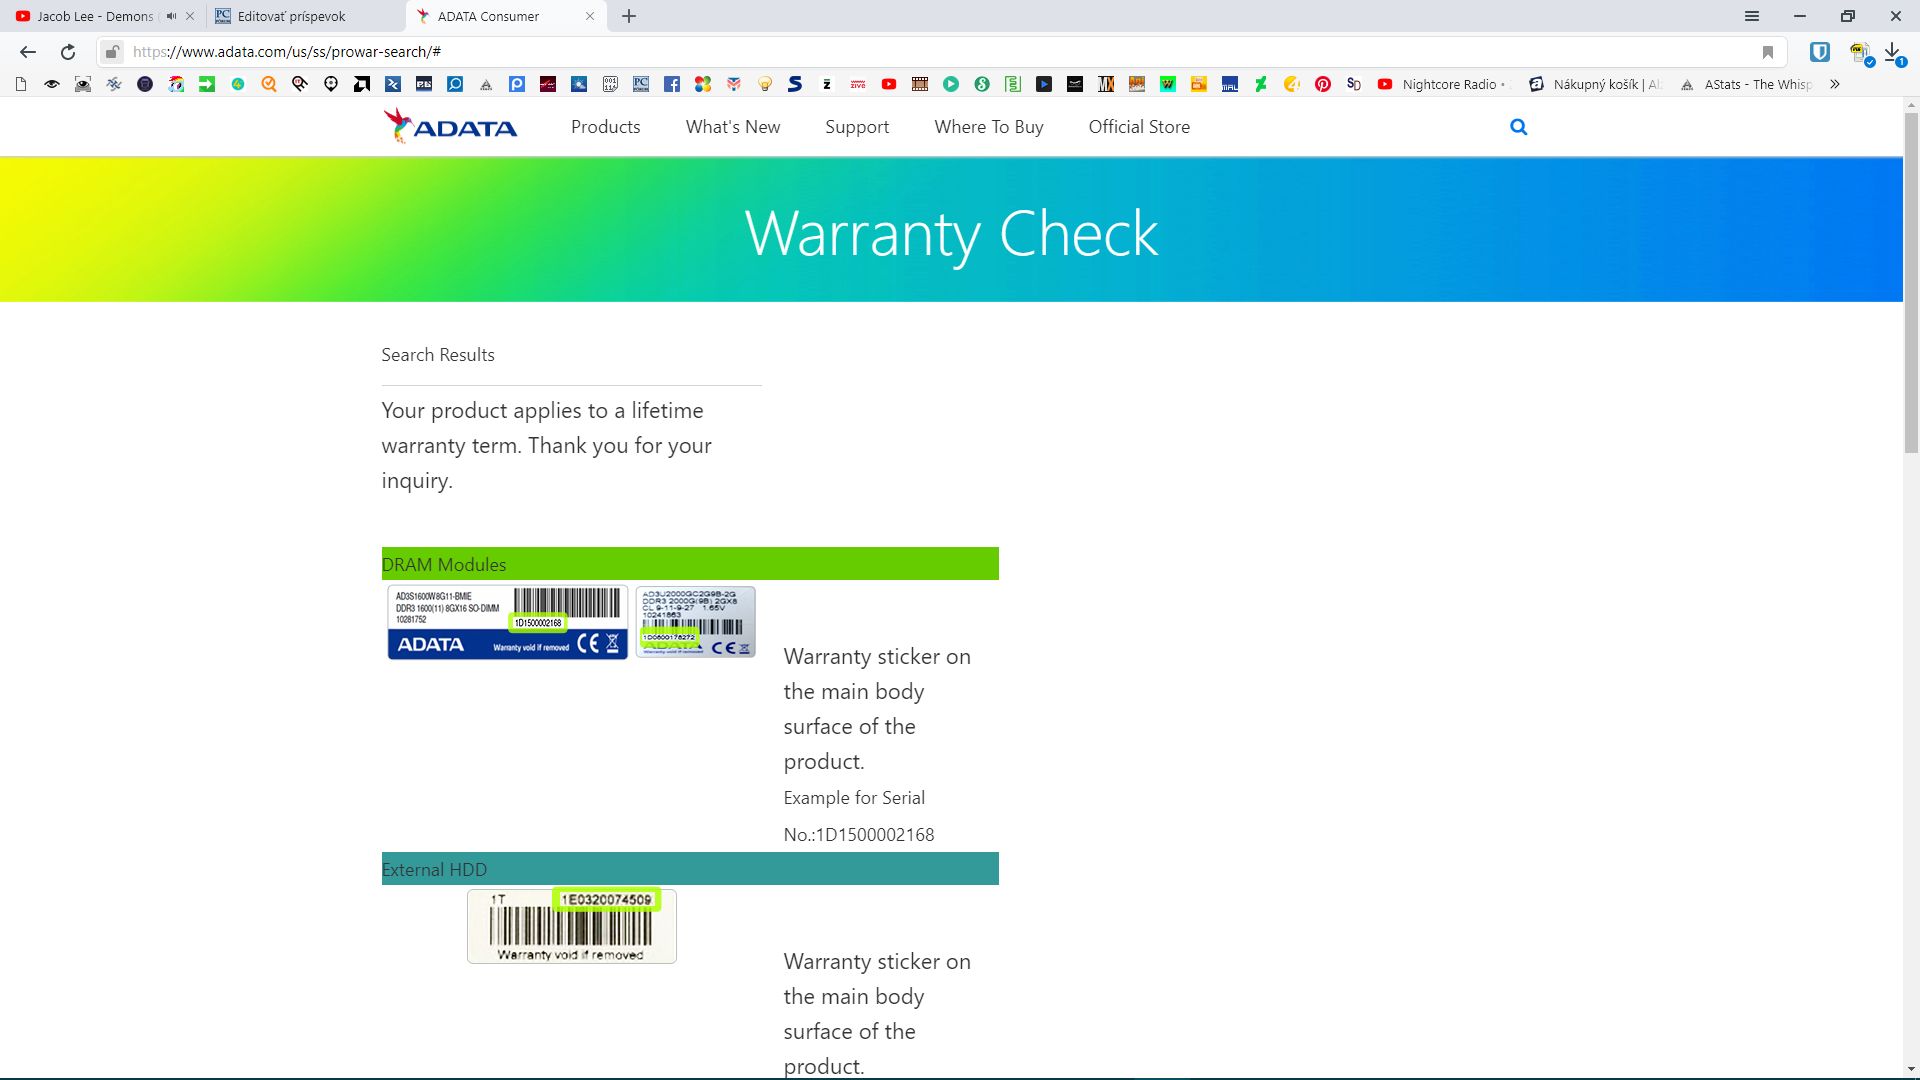
Task: Open the Bitwarden extension icon
Action: tap(1820, 52)
